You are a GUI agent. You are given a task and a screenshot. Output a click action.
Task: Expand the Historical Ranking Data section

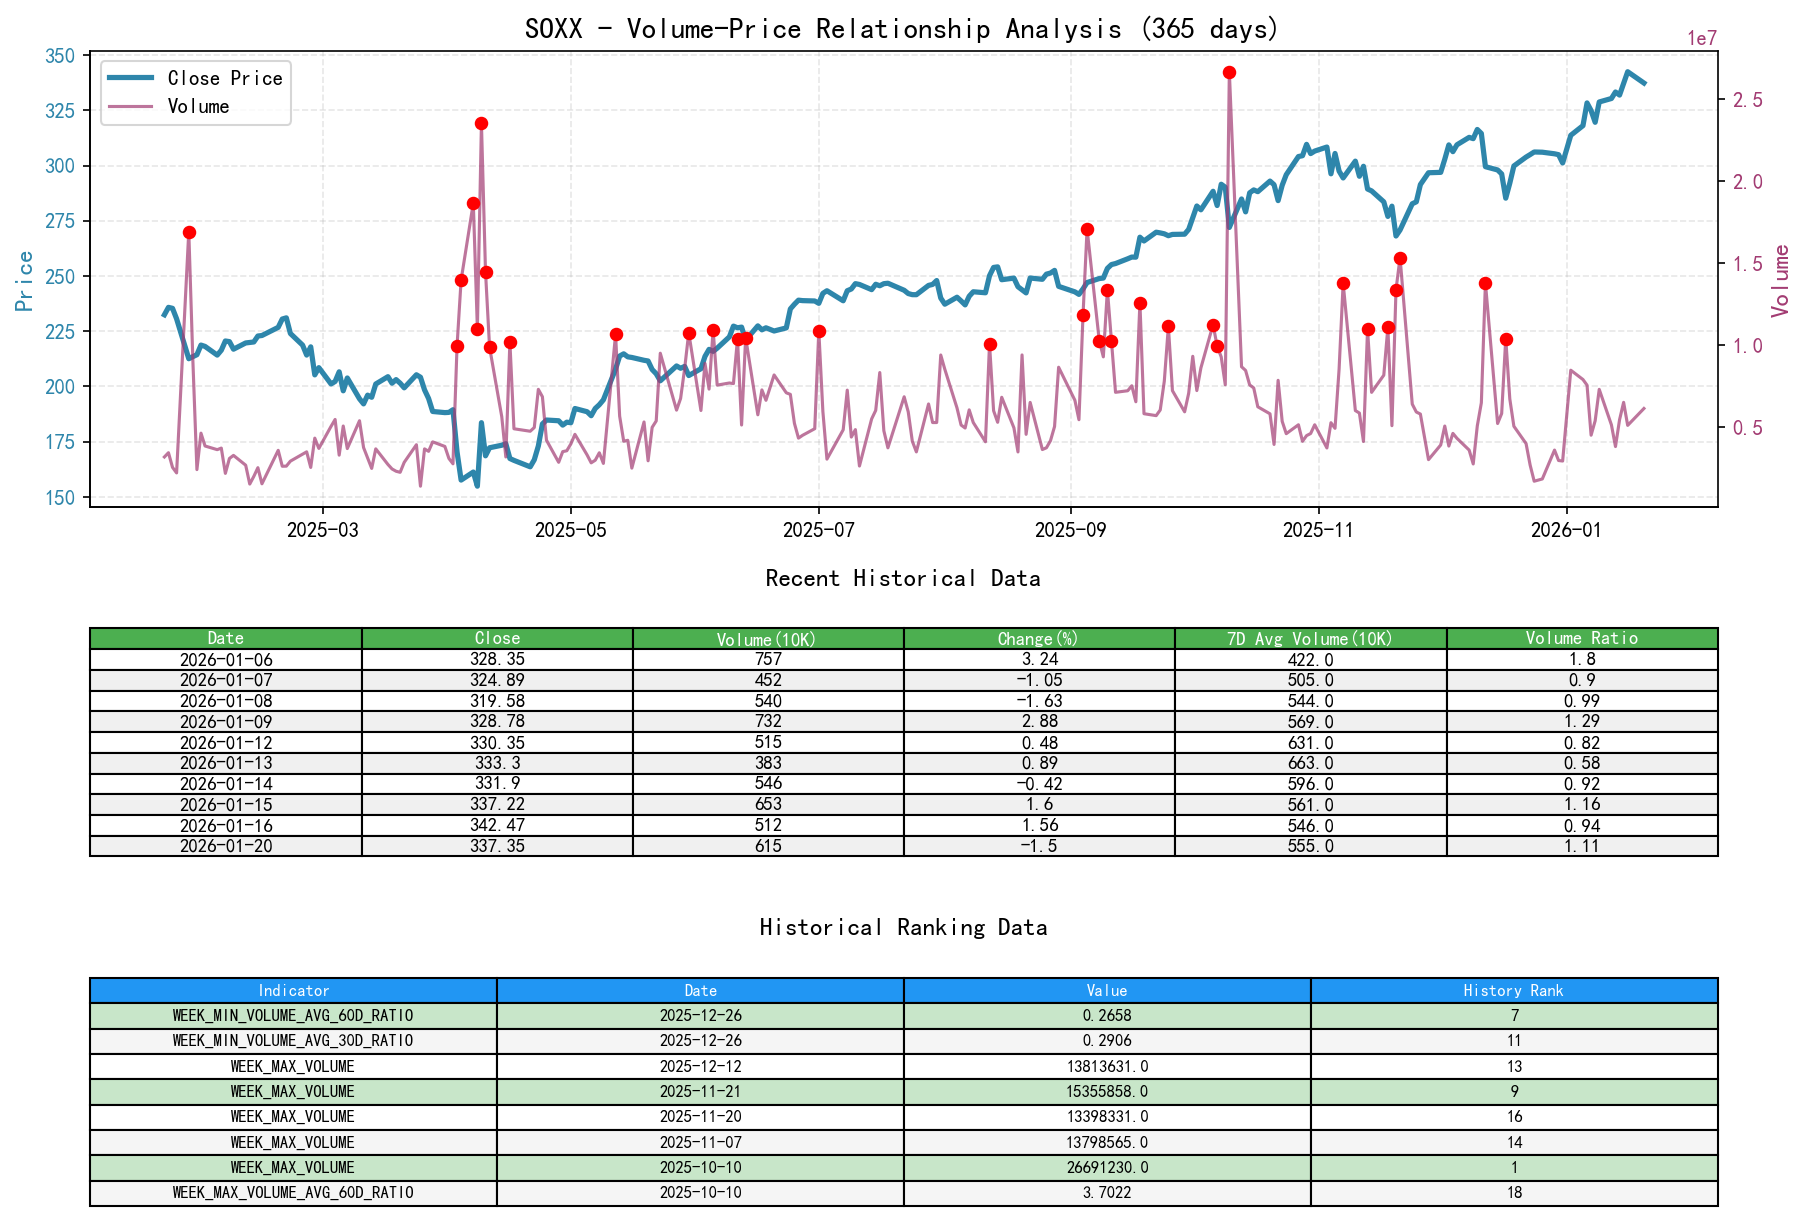pos(902,927)
